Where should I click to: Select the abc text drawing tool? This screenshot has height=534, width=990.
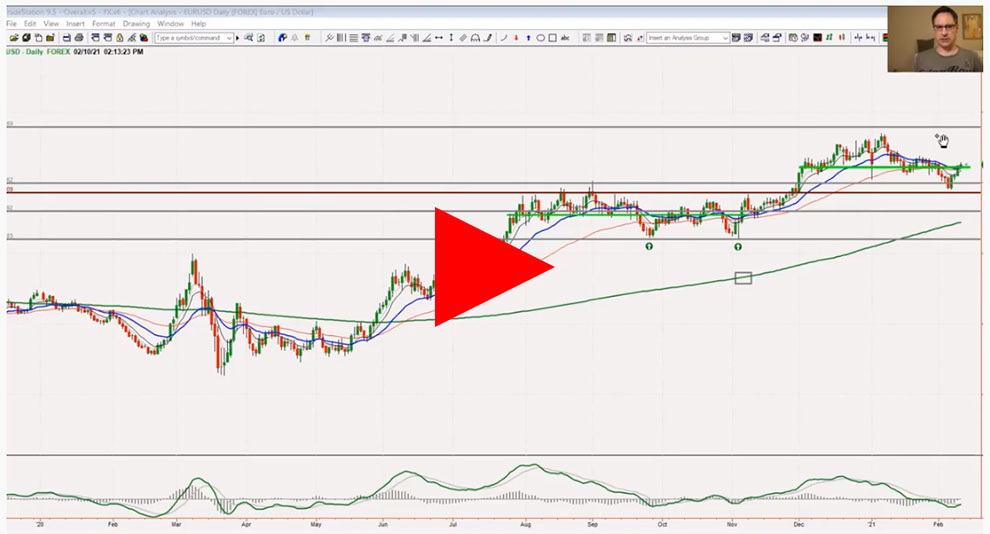[x=565, y=38]
